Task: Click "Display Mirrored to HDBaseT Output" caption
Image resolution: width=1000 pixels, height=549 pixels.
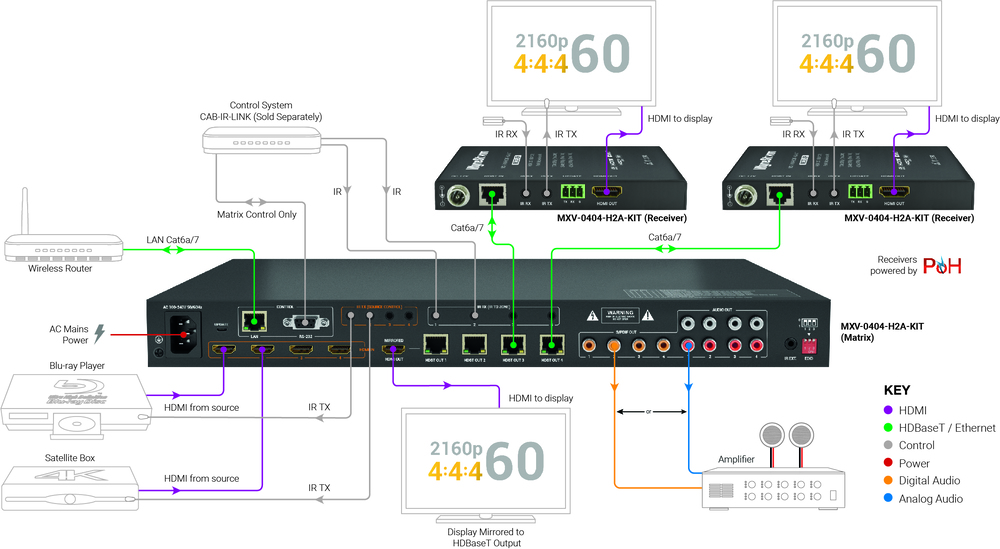Action: coord(486,538)
